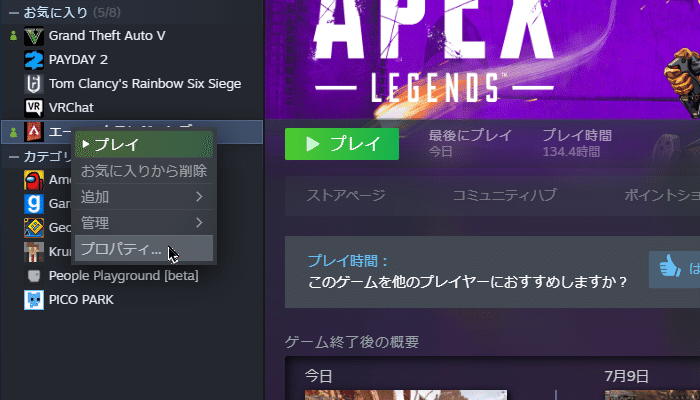Click friend-playing icon beside the Apex row
Screen dimensions: 700x400
coord(13,132)
